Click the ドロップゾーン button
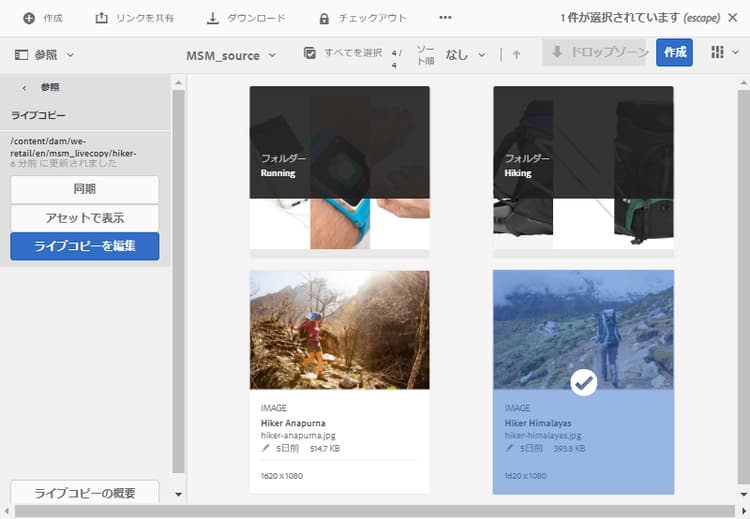 click(594, 52)
